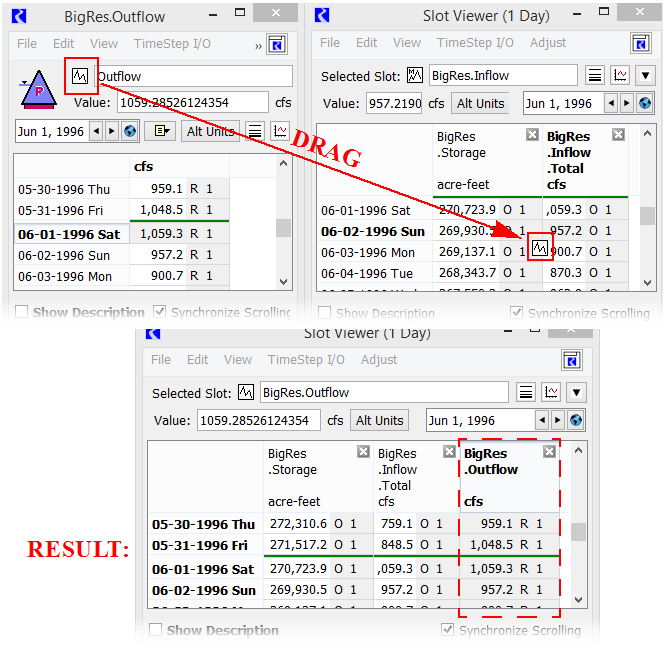Toggle Show Description in bottom Slot Viewer
This screenshot has width=665, height=650.
tap(157, 630)
